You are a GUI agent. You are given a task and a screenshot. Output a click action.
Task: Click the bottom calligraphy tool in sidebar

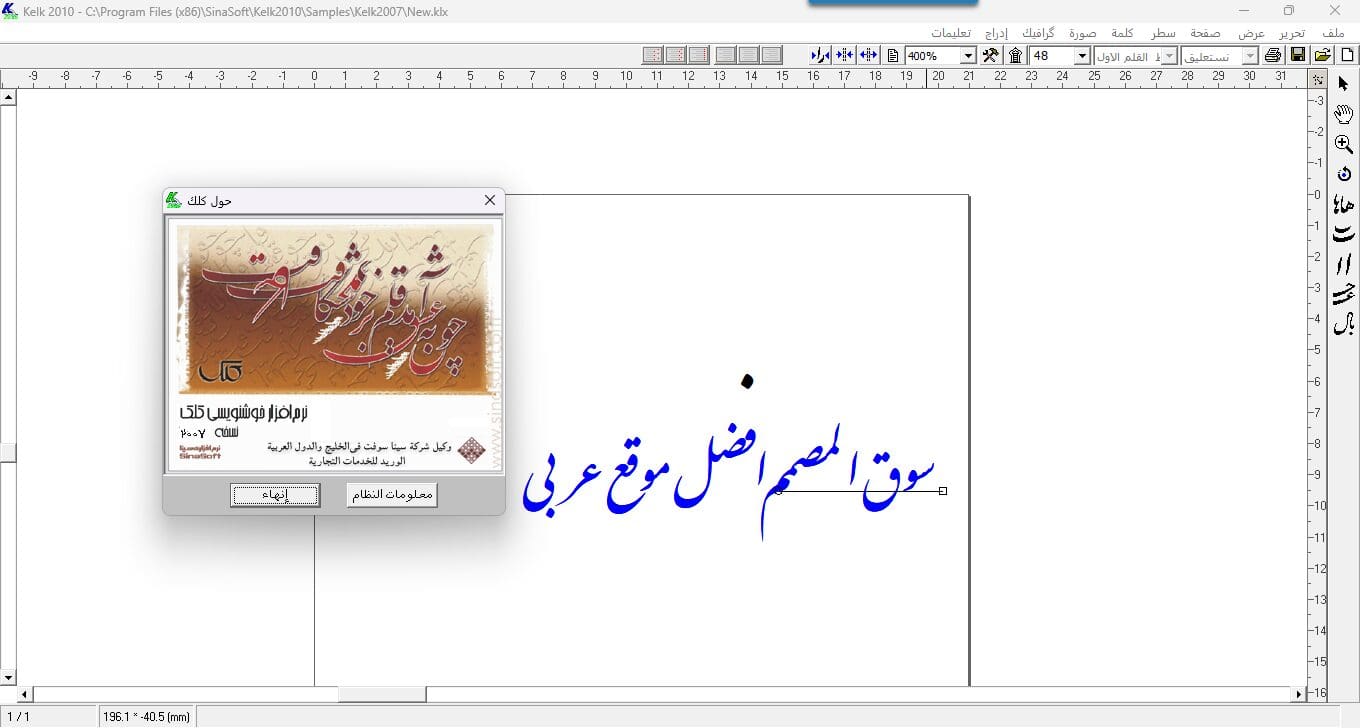tap(1343, 324)
